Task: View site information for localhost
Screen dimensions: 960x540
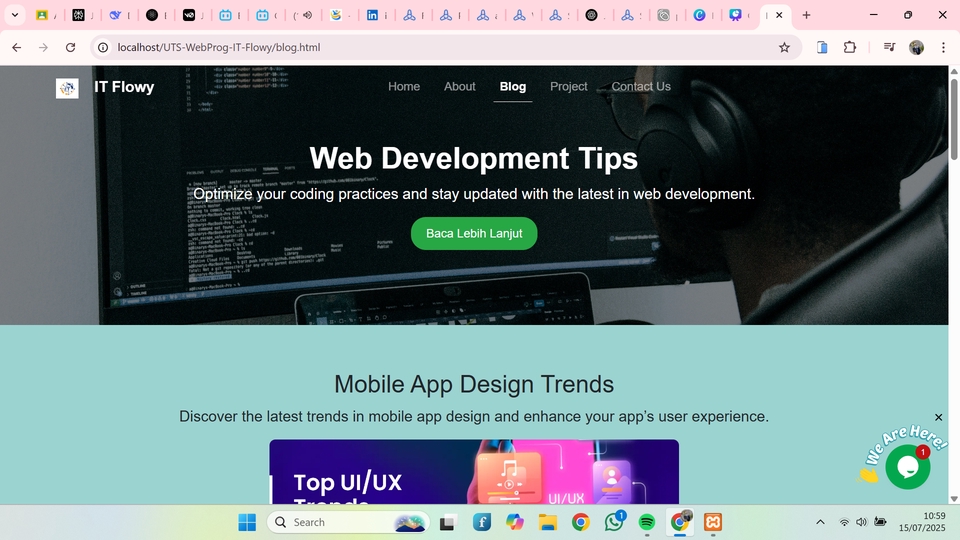Action: (103, 47)
